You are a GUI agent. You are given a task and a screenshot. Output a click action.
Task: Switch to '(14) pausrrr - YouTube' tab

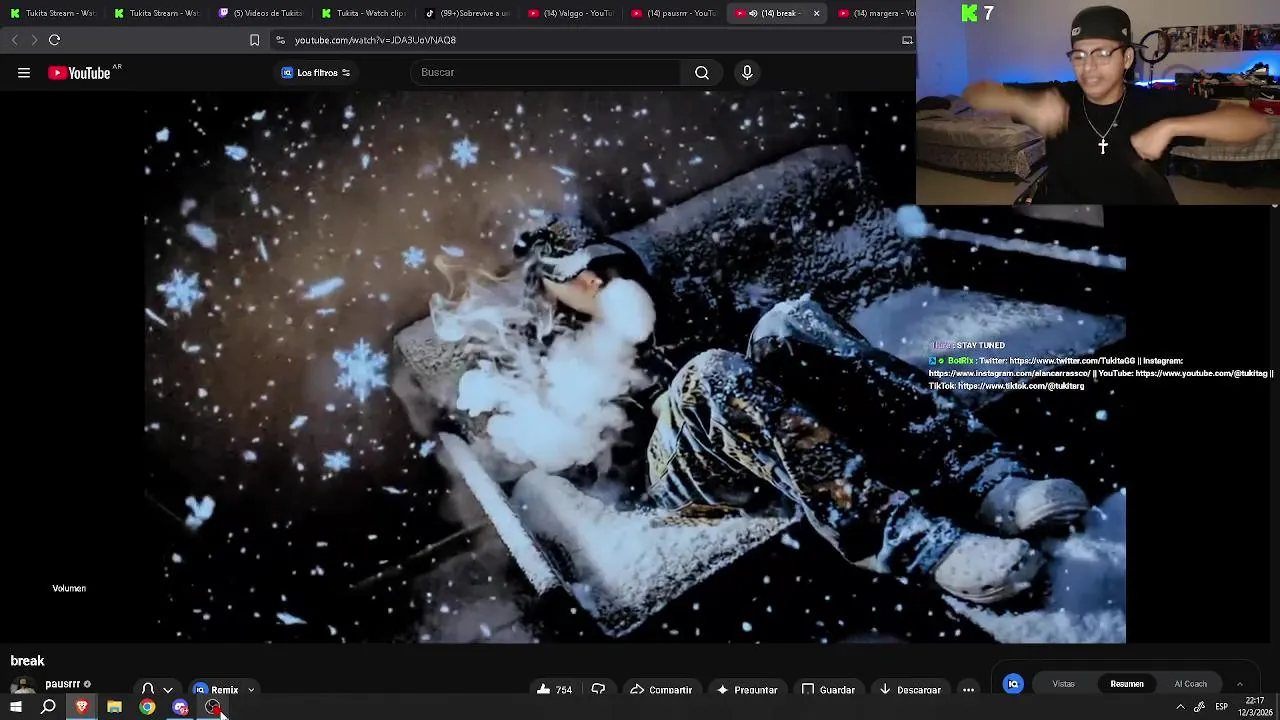click(x=675, y=13)
